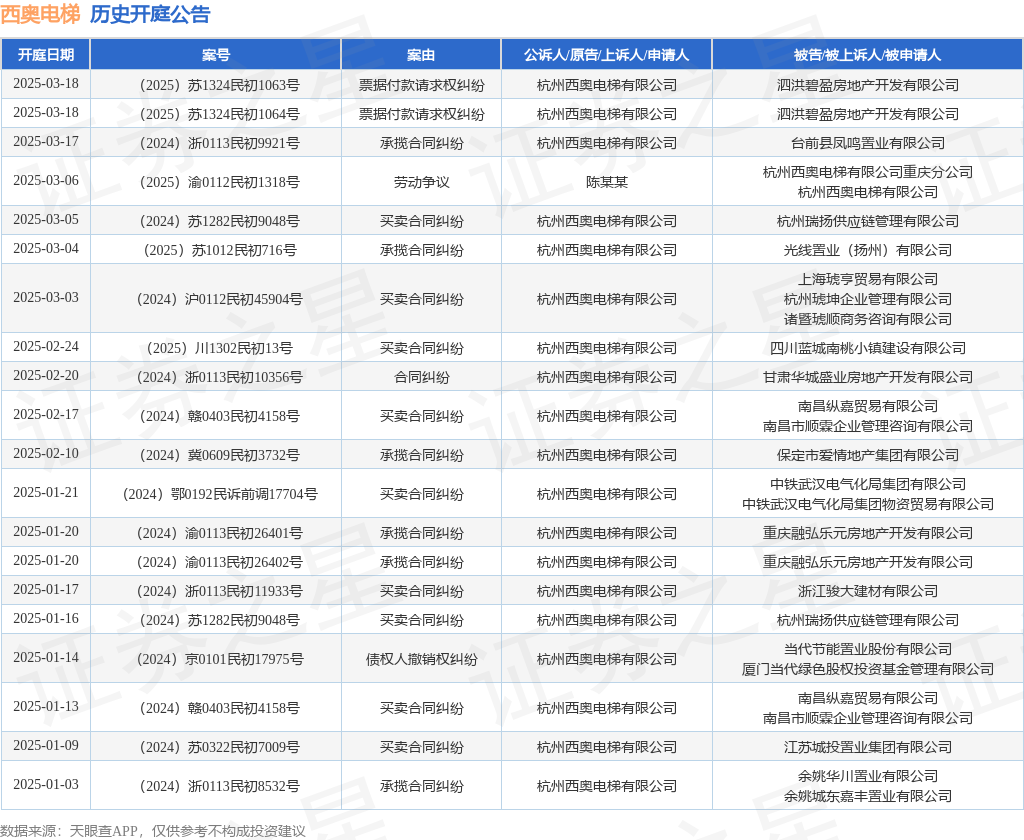Click the 债权人撤销权纠纷 cell

coord(421,659)
